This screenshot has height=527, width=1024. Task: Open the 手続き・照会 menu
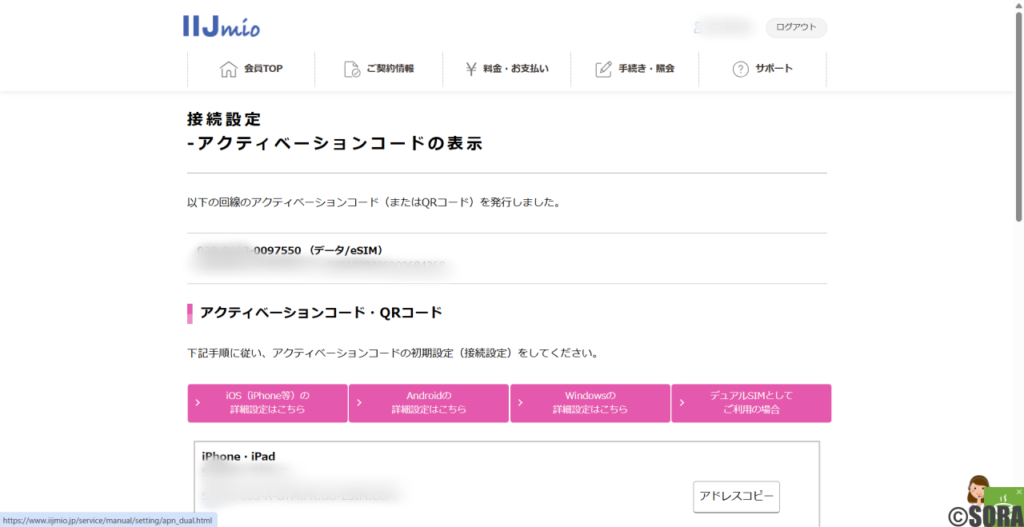pyautogui.click(x=635, y=69)
